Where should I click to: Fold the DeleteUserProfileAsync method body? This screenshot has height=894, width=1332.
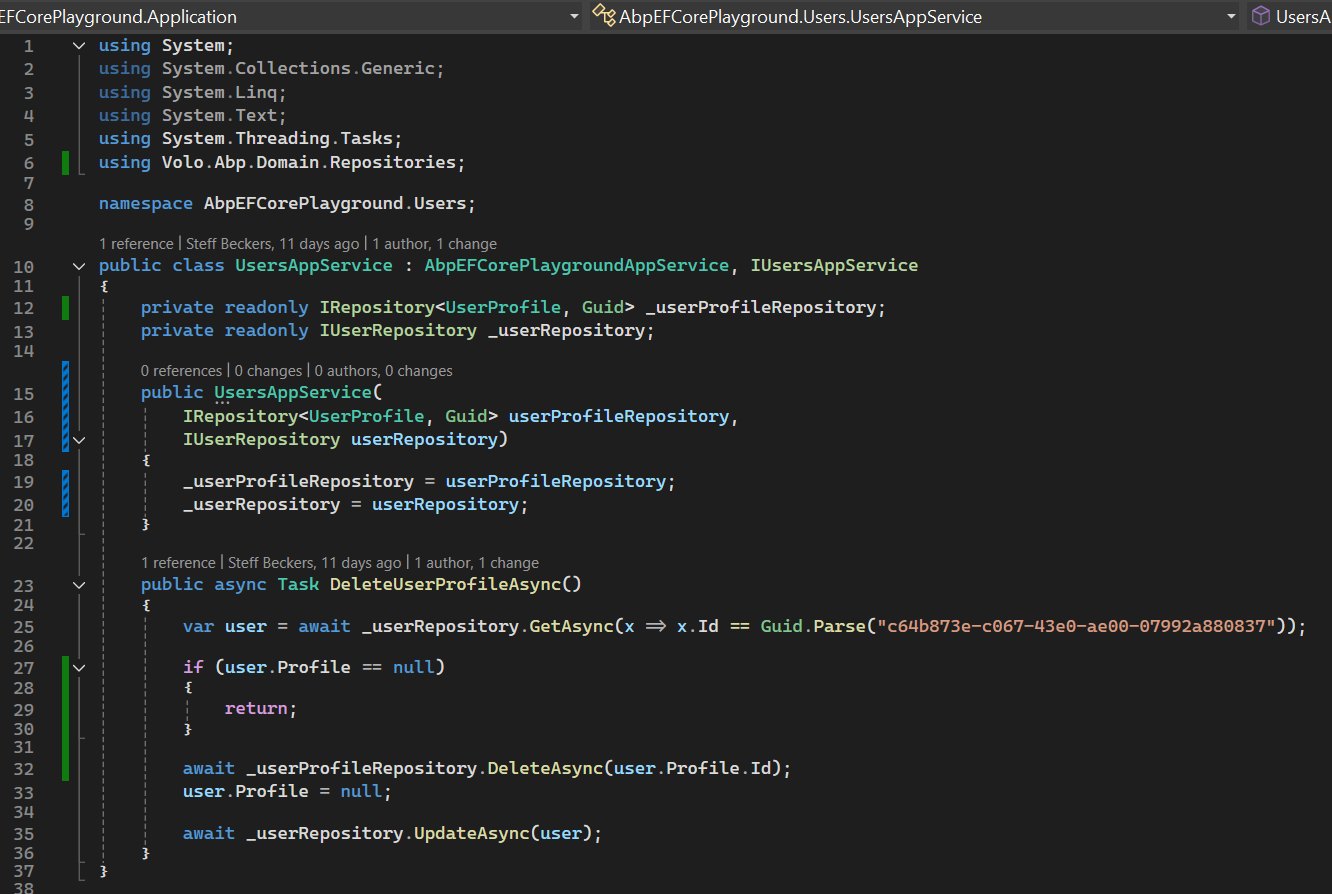(x=79, y=584)
